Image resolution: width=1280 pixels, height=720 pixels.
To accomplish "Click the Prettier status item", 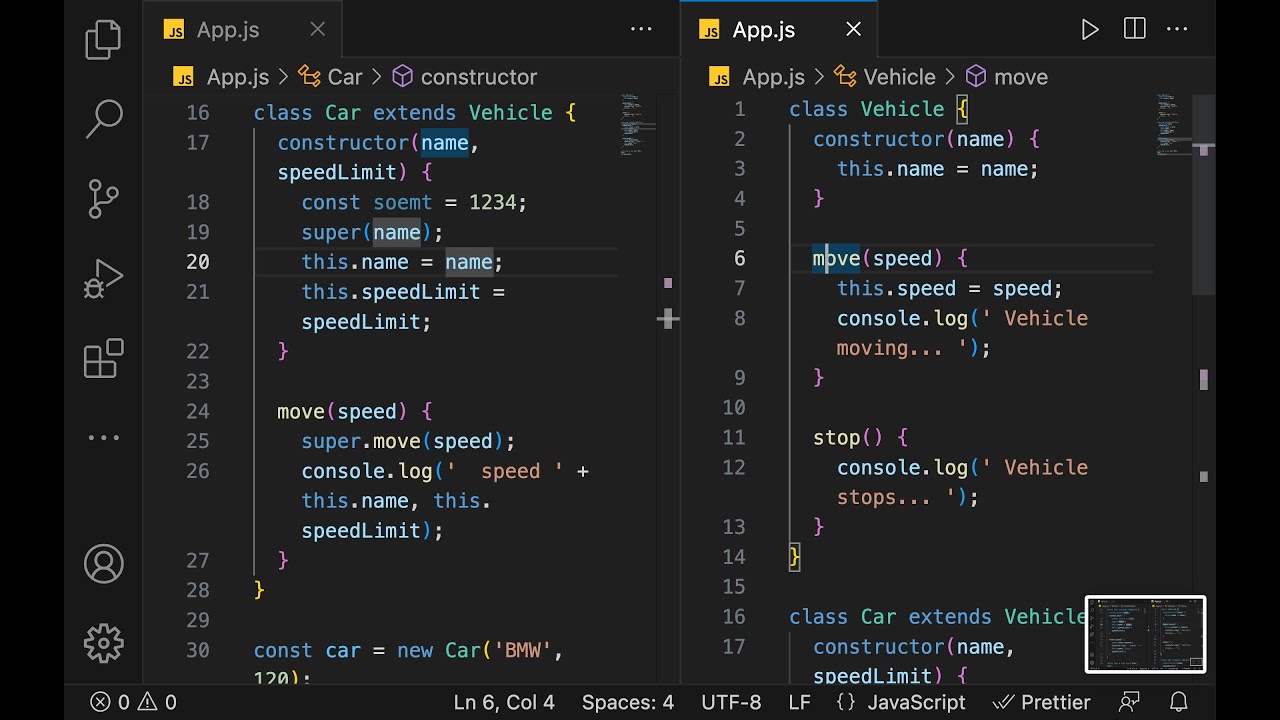I will 1041,702.
